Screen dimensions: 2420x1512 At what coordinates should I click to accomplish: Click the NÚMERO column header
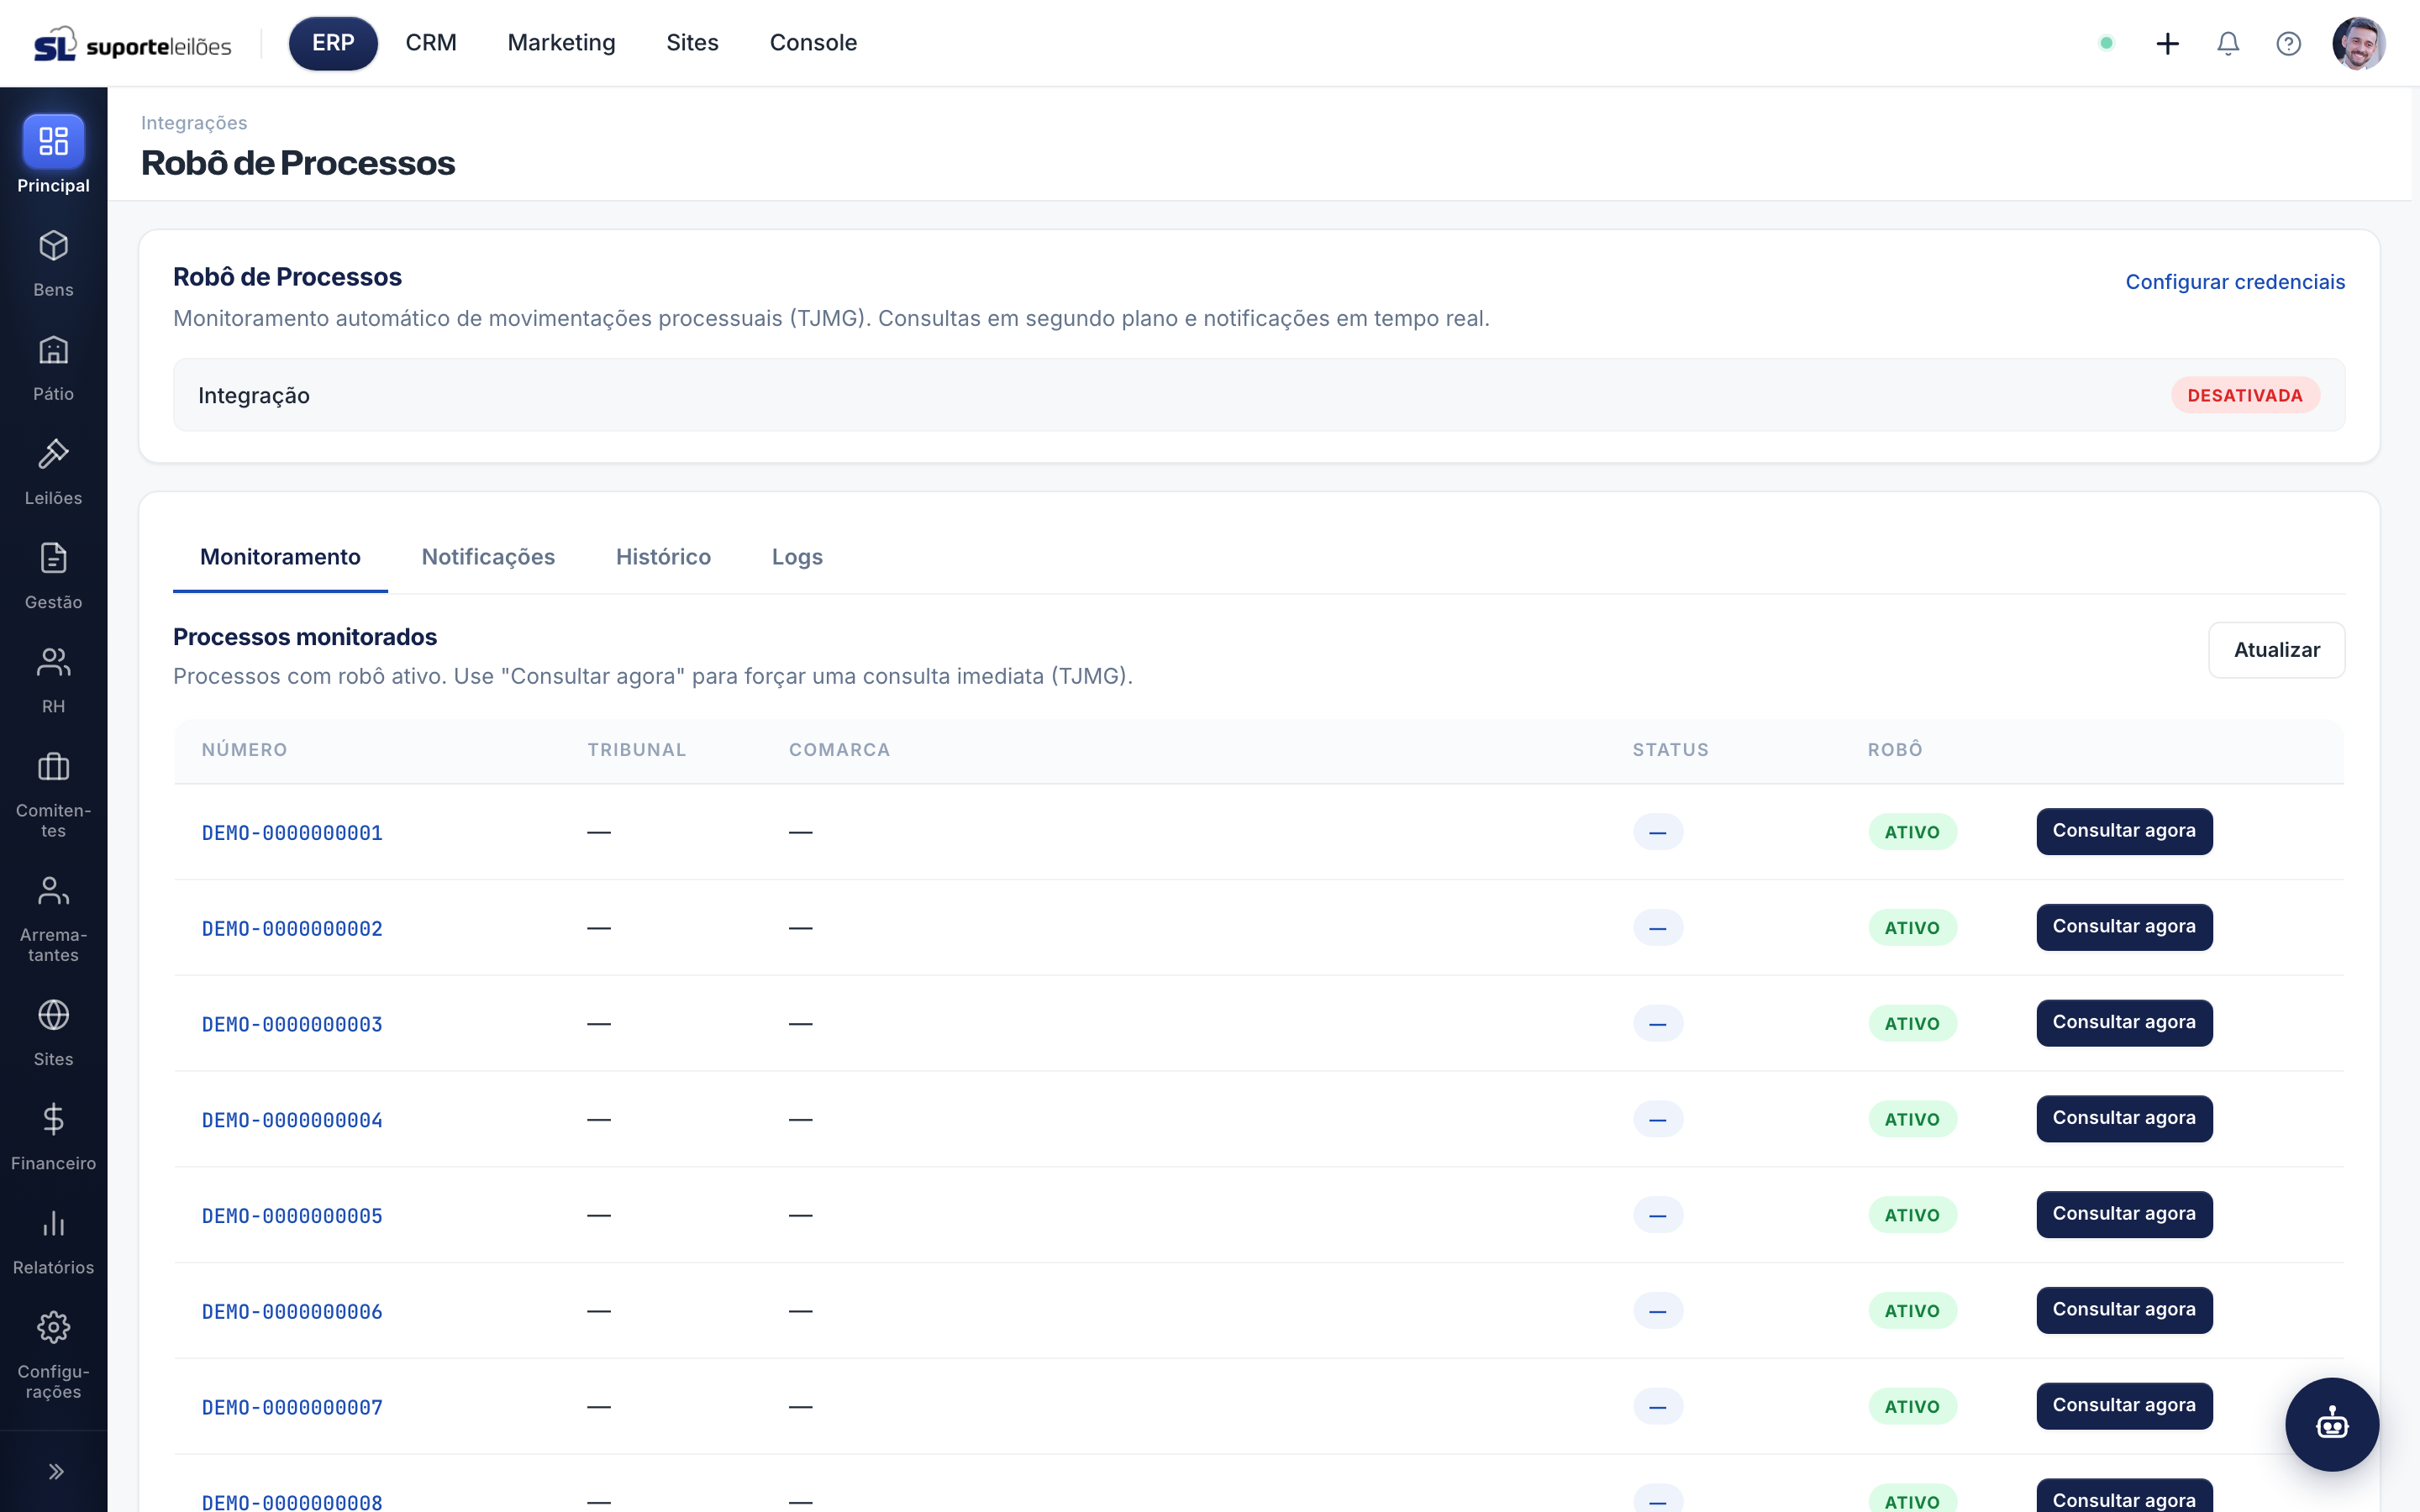(244, 750)
